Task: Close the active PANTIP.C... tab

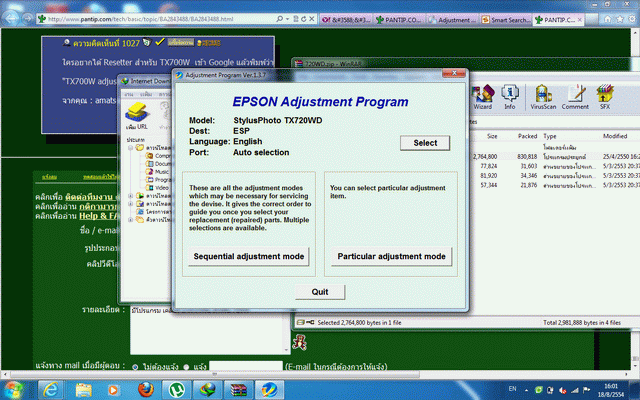Action: (580, 20)
